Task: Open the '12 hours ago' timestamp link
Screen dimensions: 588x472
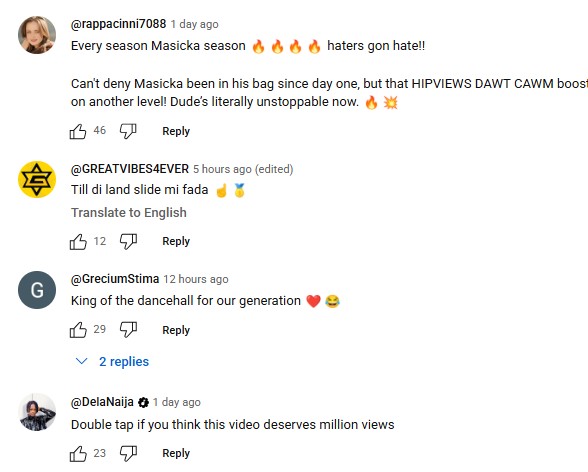Action: coord(196,279)
